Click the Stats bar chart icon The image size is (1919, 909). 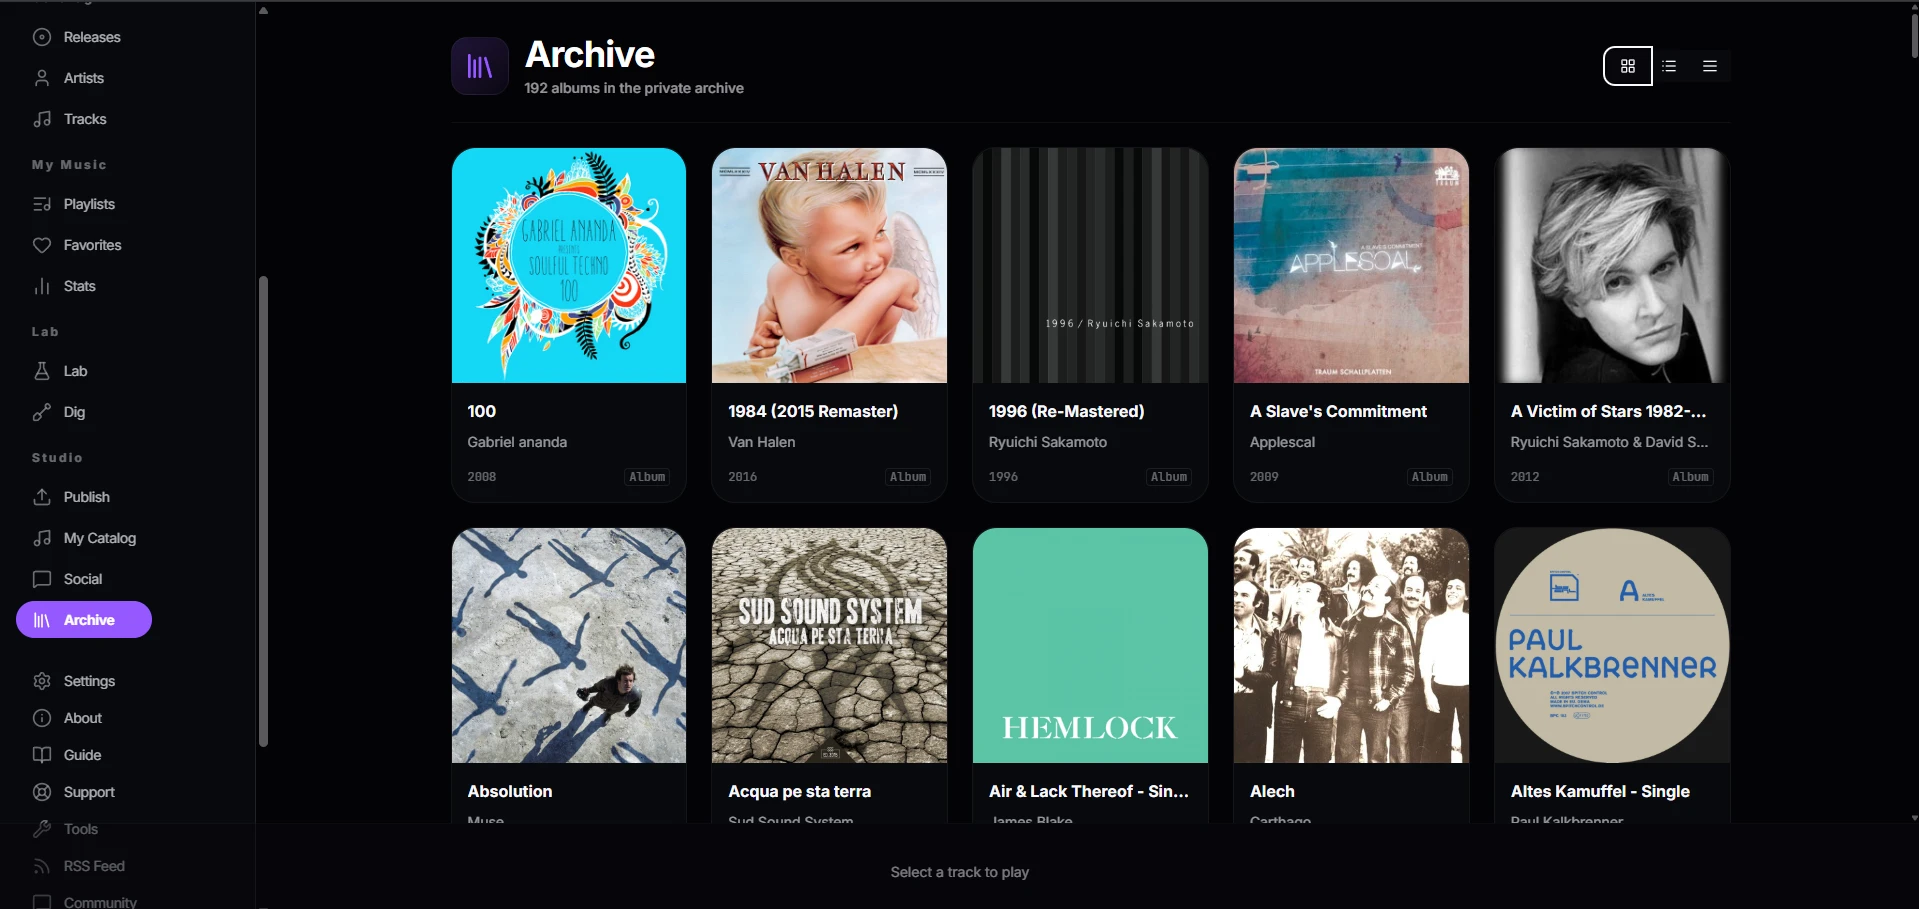pyautogui.click(x=42, y=286)
